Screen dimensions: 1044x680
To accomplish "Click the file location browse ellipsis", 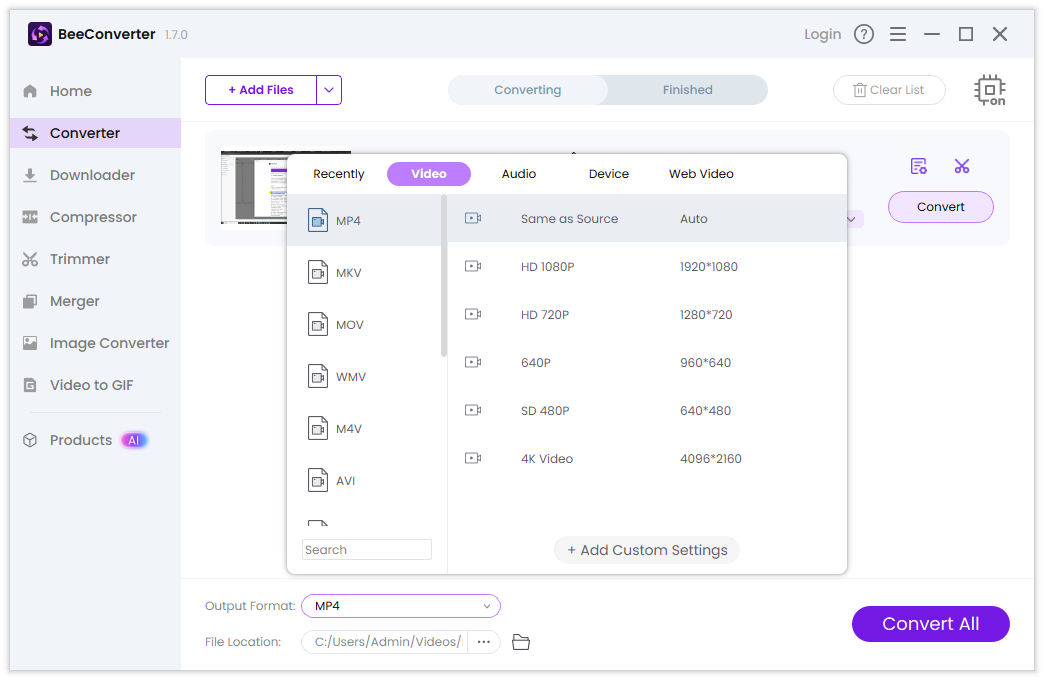I will click(x=484, y=642).
